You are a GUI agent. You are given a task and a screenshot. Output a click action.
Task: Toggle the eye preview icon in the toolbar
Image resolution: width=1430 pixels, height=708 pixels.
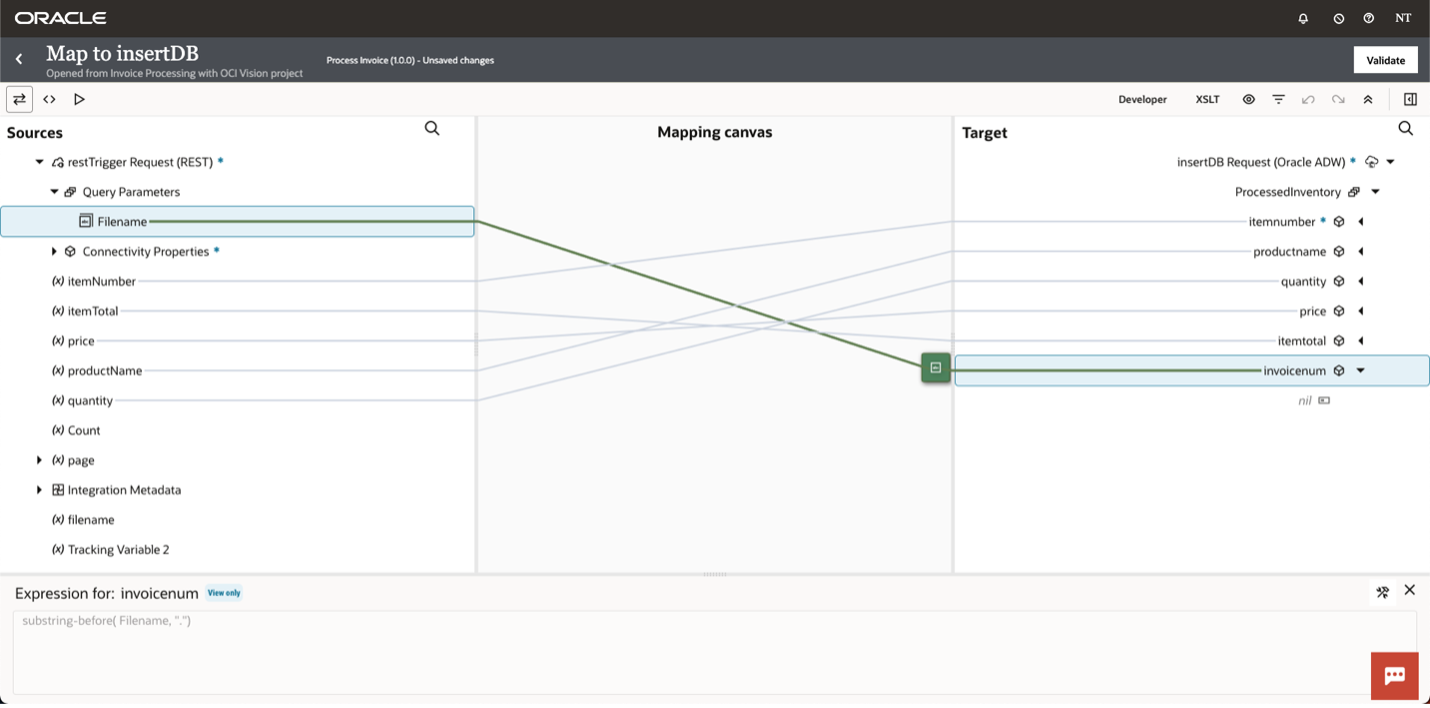pos(1248,99)
